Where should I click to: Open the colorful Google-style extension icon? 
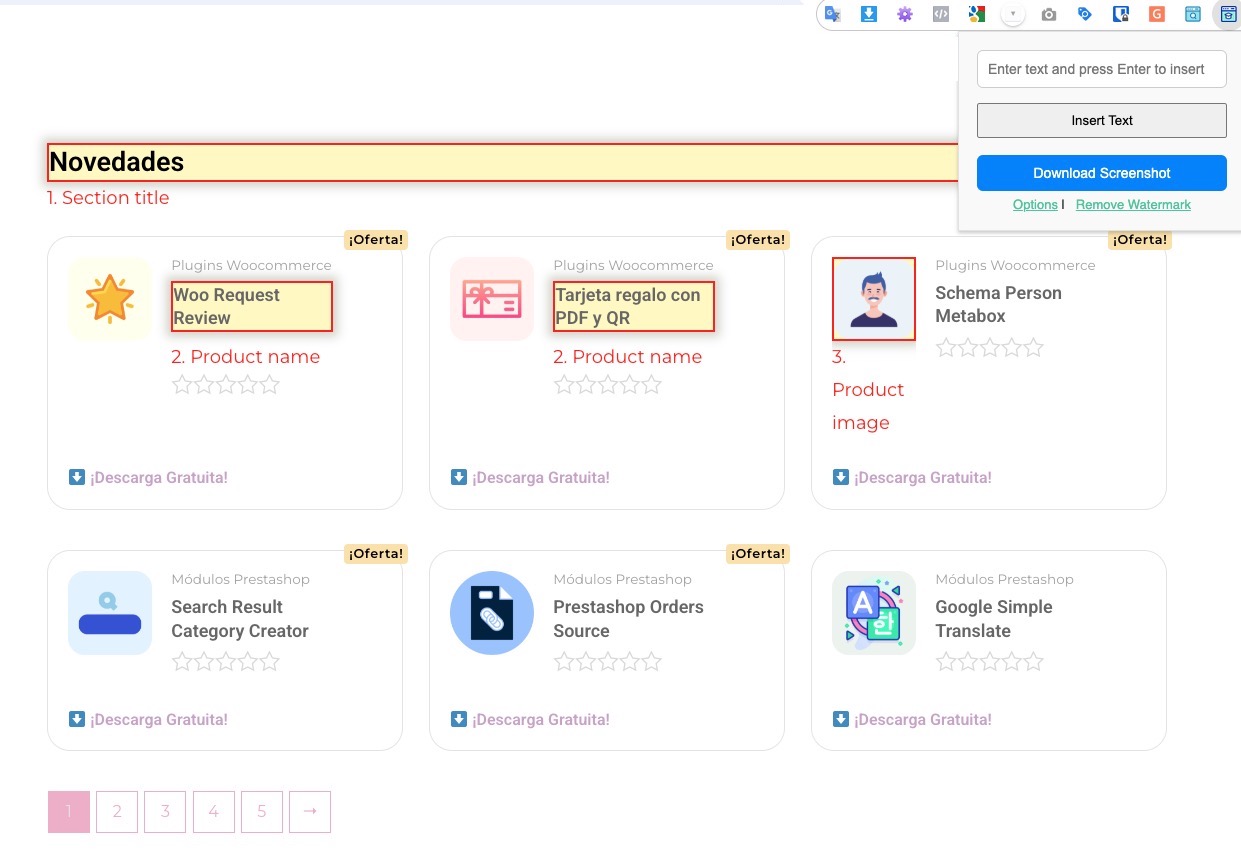(x=977, y=14)
